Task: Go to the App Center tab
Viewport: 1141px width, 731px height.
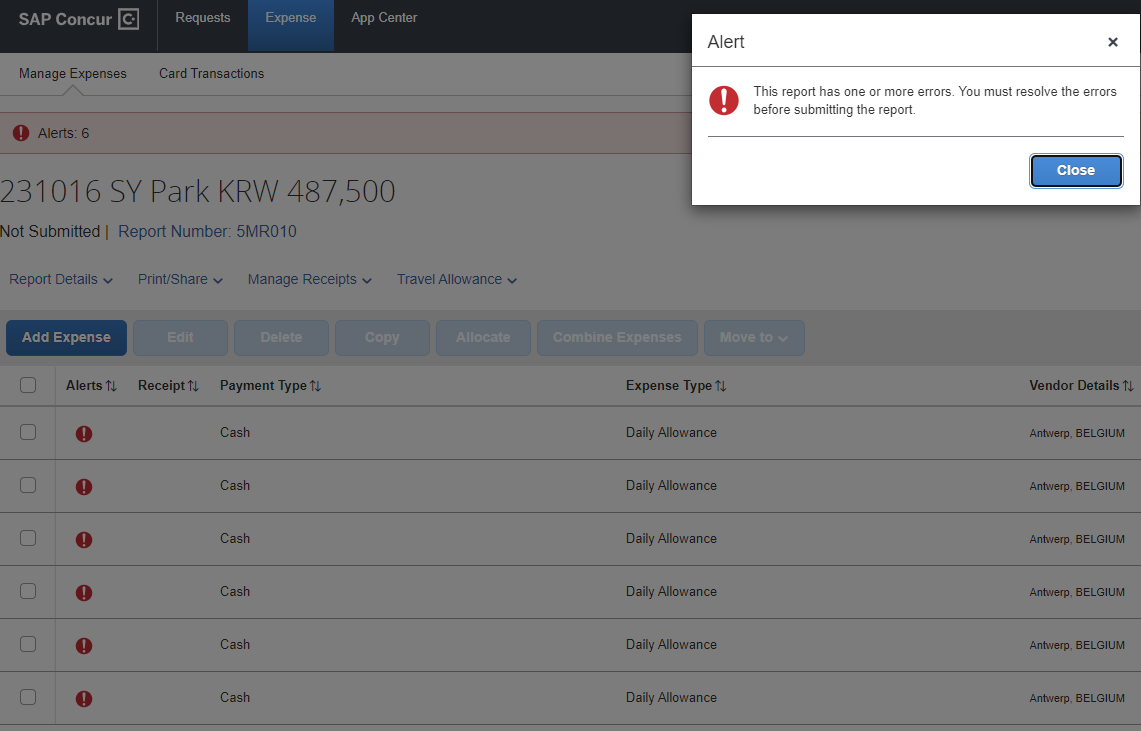Action: 384,17
